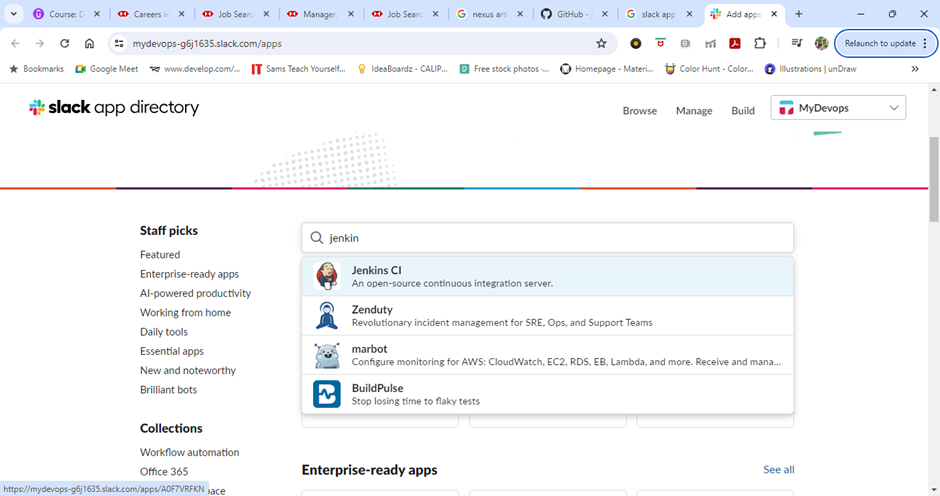Image resolution: width=940 pixels, height=496 pixels.
Task: Close the GitHub tab
Action: click(x=605, y=14)
